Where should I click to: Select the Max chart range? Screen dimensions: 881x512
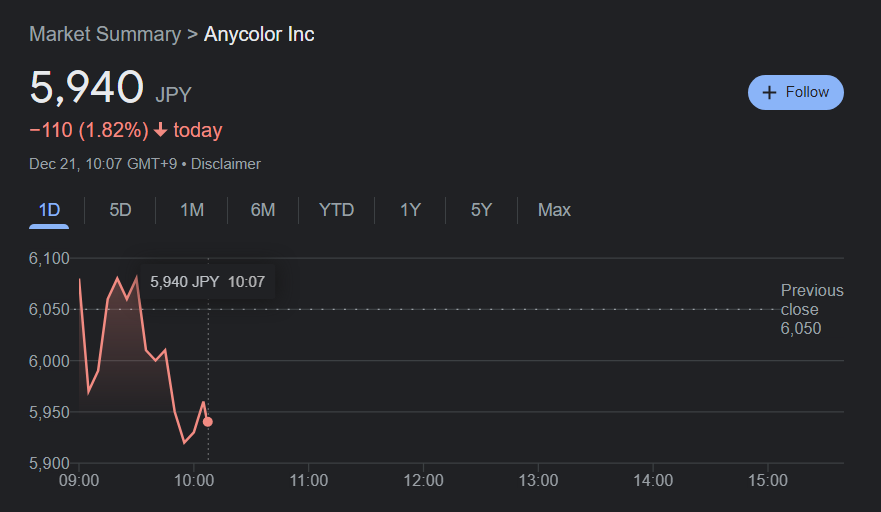coord(554,210)
